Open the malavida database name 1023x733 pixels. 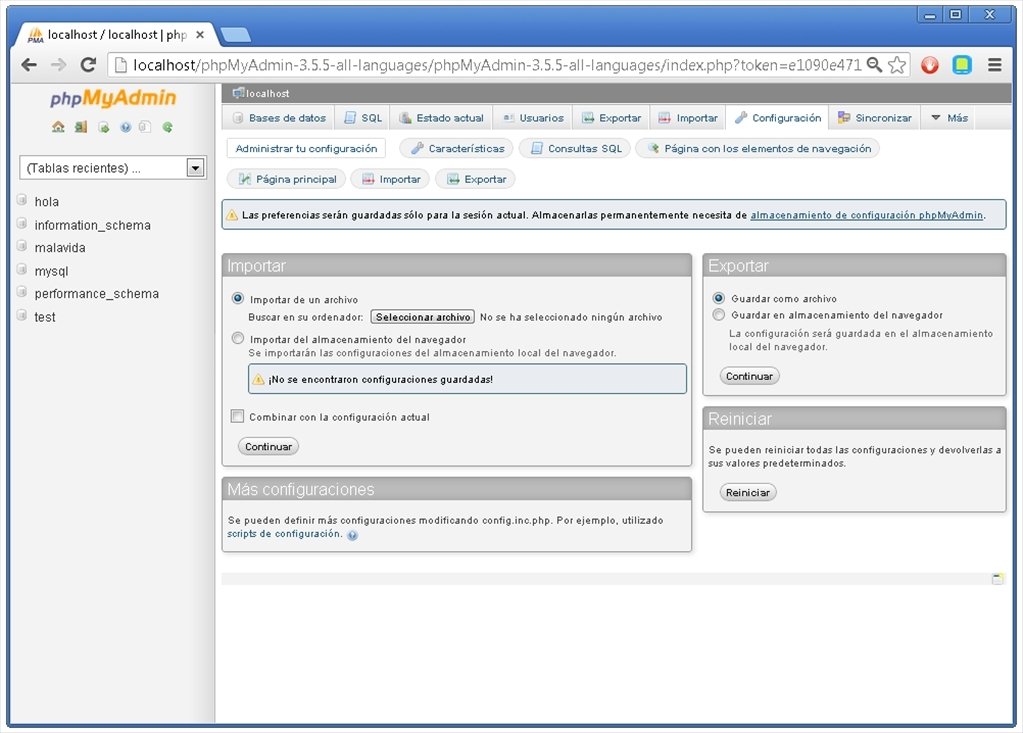pyautogui.click(x=60, y=248)
